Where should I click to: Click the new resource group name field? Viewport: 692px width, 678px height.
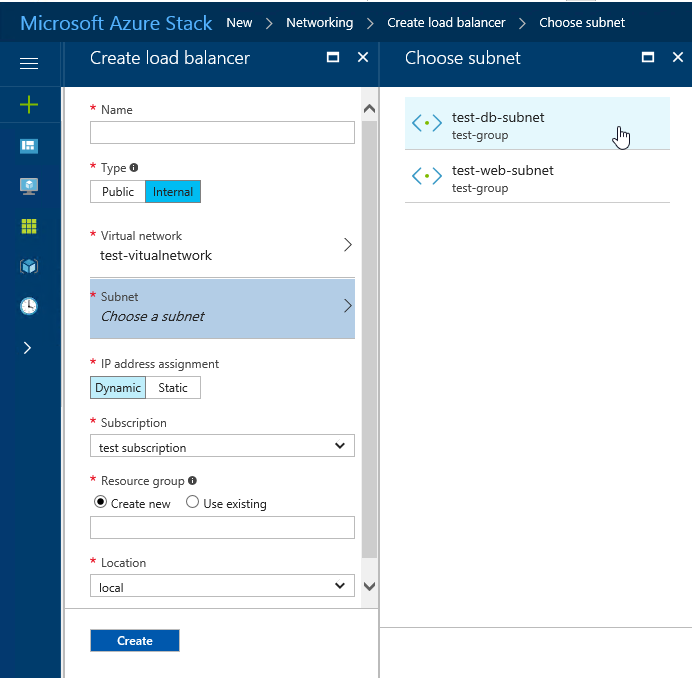click(222, 527)
